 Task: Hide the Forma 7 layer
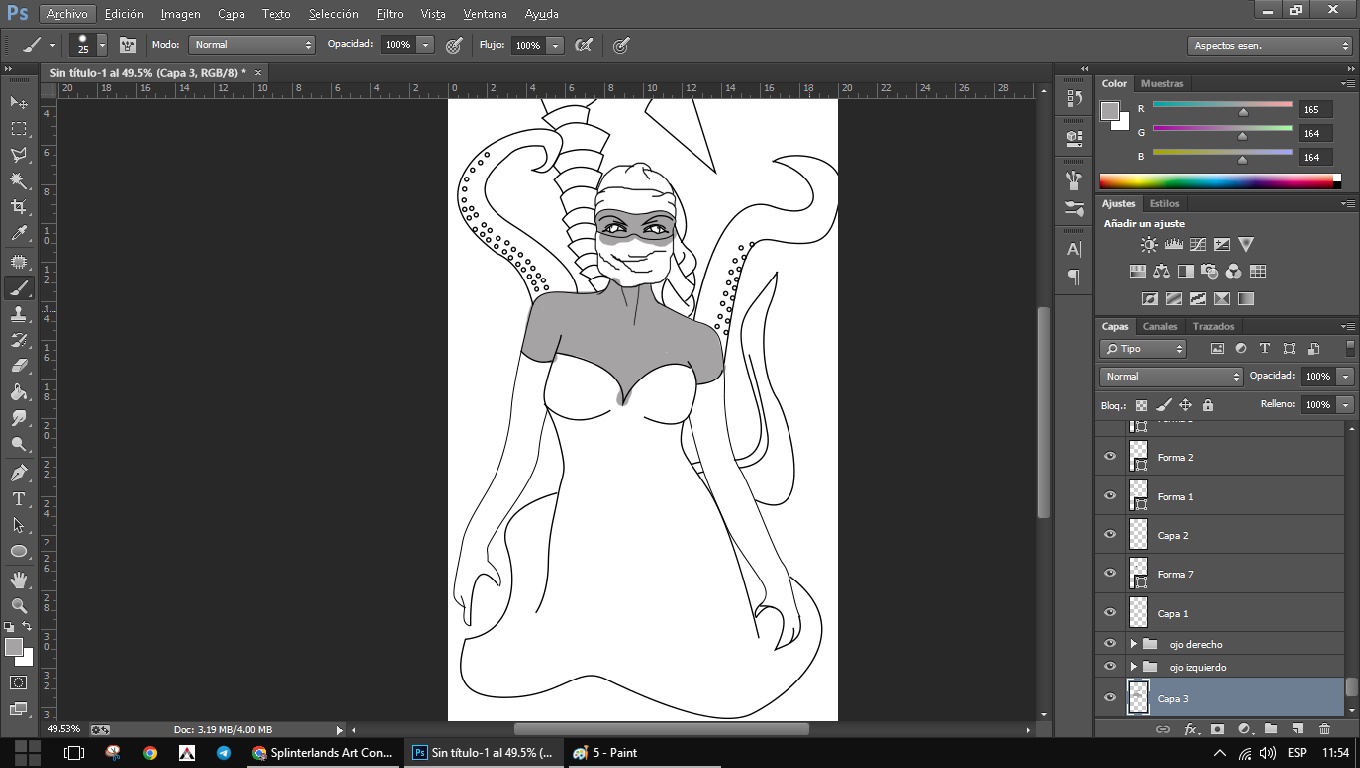(1110, 574)
